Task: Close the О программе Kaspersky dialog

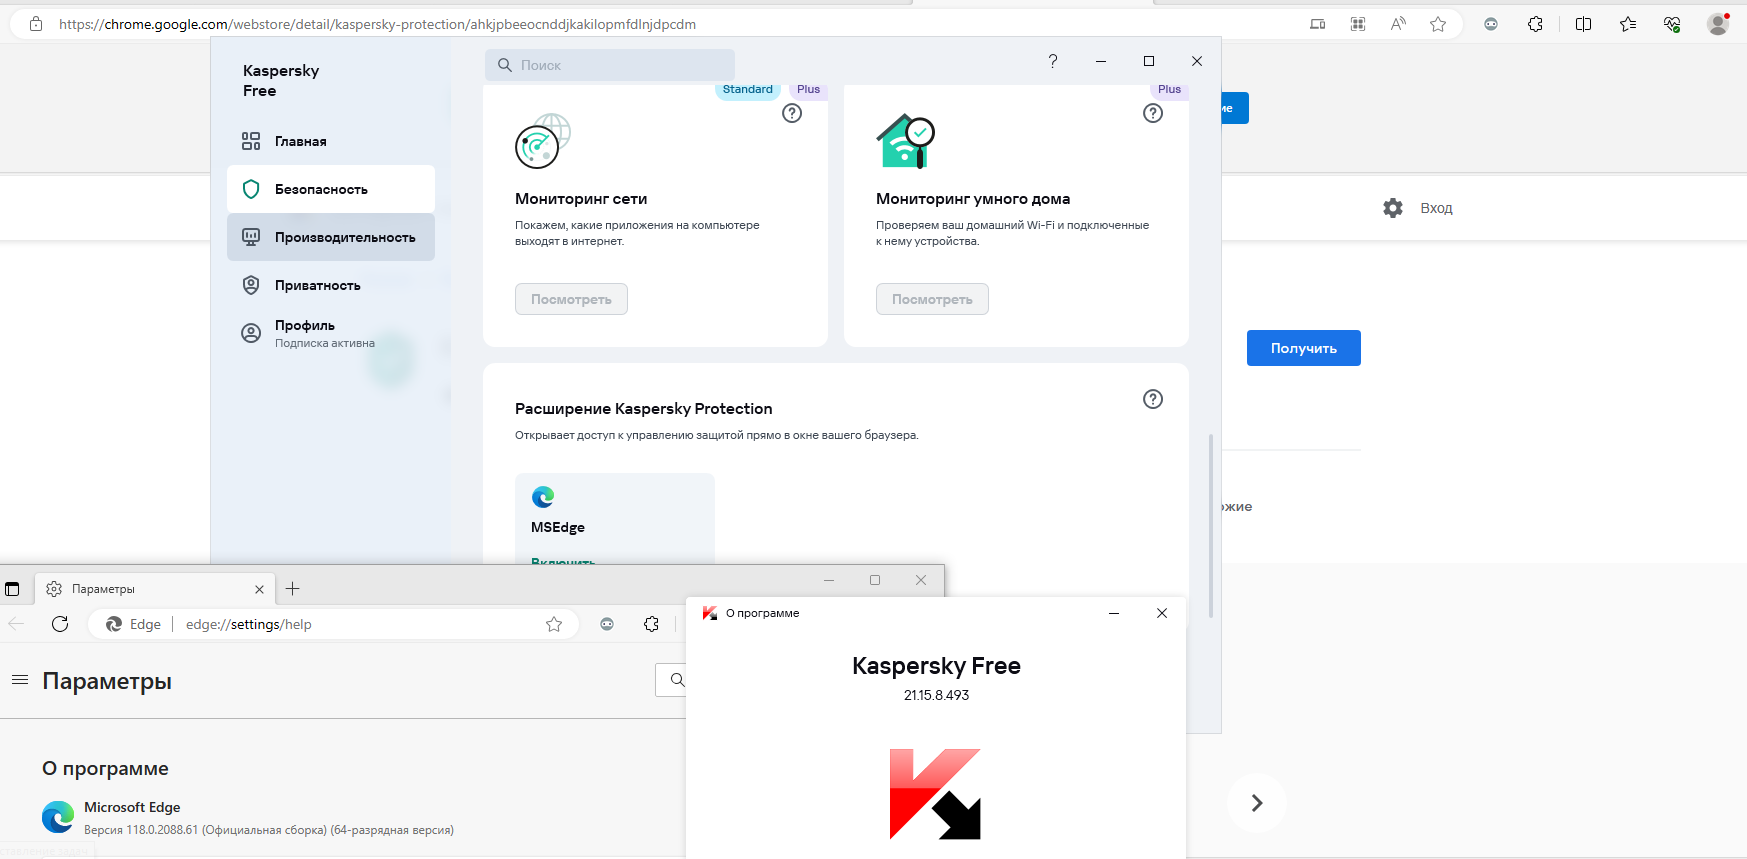Action: [1162, 613]
